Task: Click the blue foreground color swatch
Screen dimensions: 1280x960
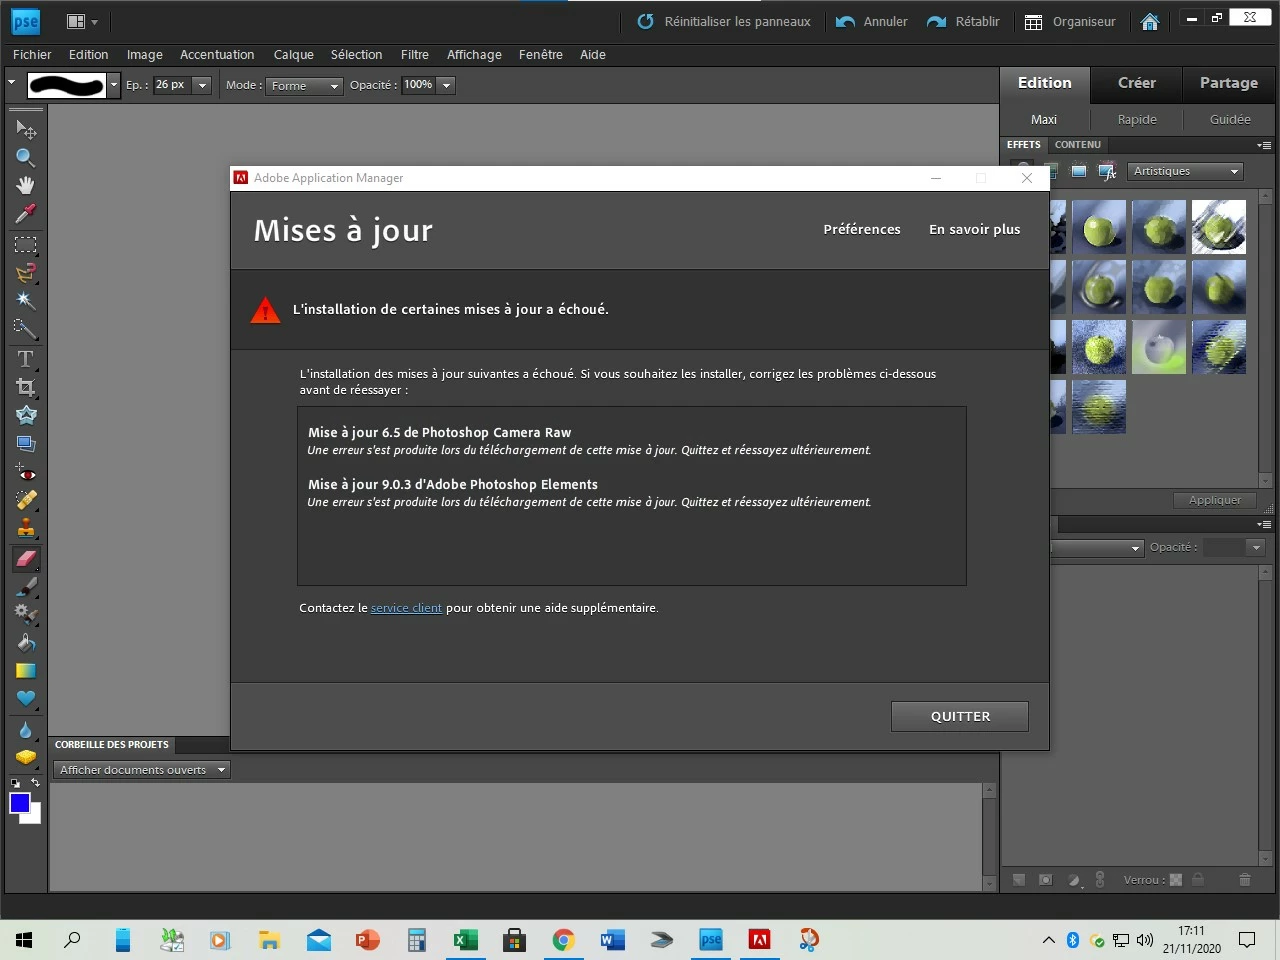Action: [19, 802]
